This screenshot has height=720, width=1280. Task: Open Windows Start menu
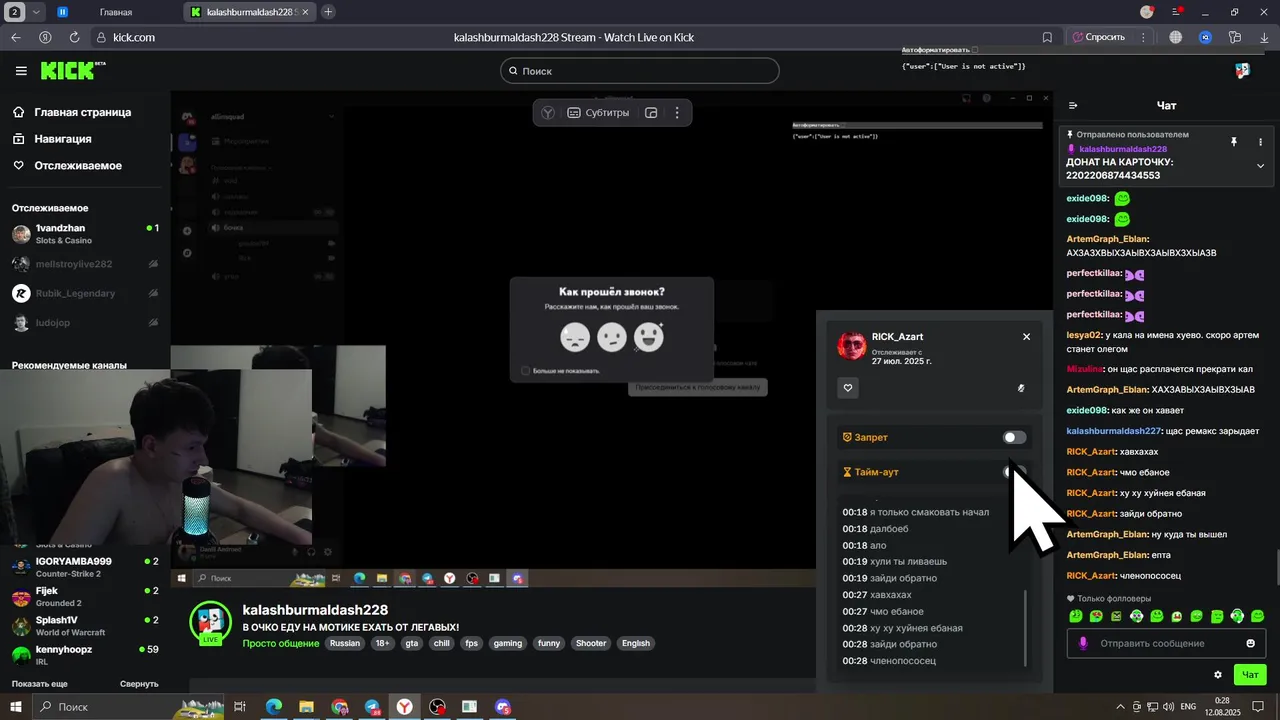pyautogui.click(x=15, y=707)
